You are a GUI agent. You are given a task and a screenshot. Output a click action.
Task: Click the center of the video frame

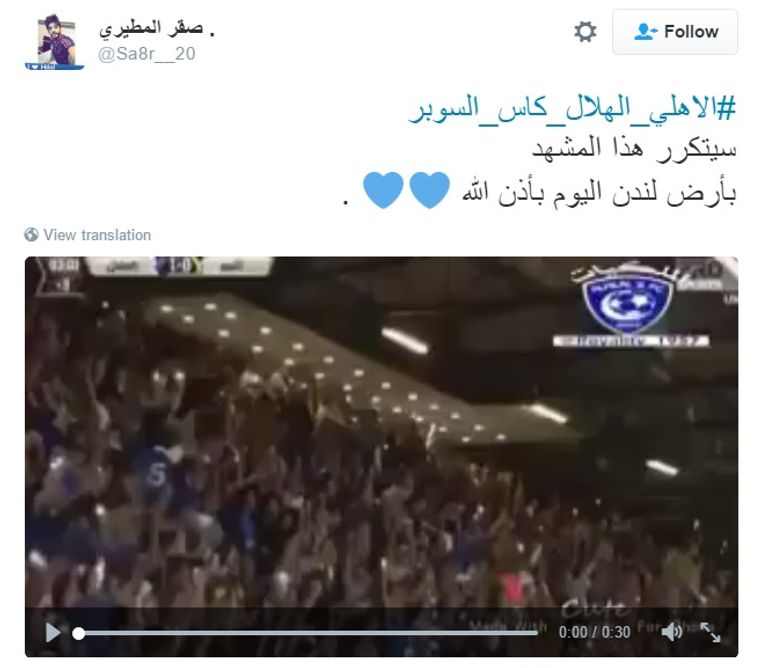point(382,456)
